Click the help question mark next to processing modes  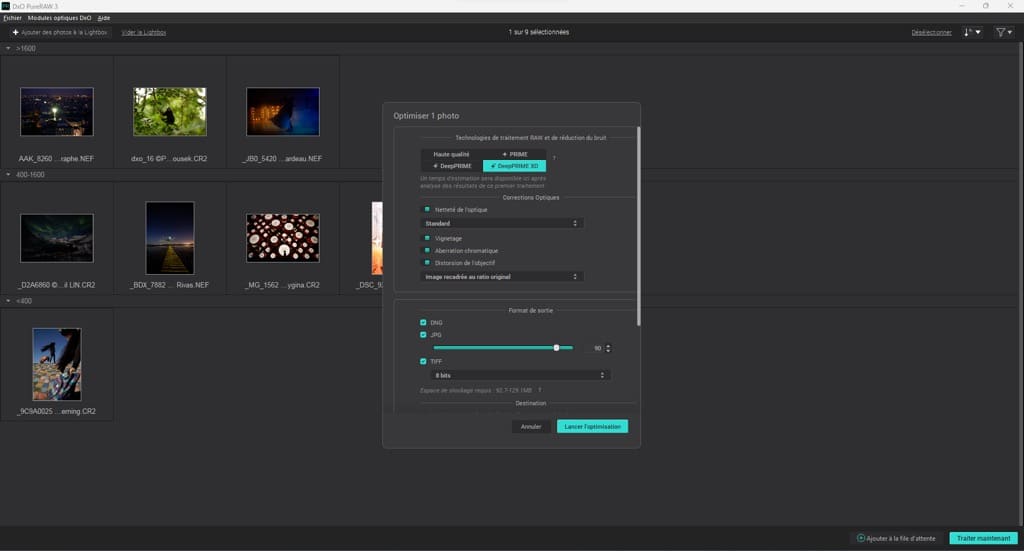tap(554, 157)
